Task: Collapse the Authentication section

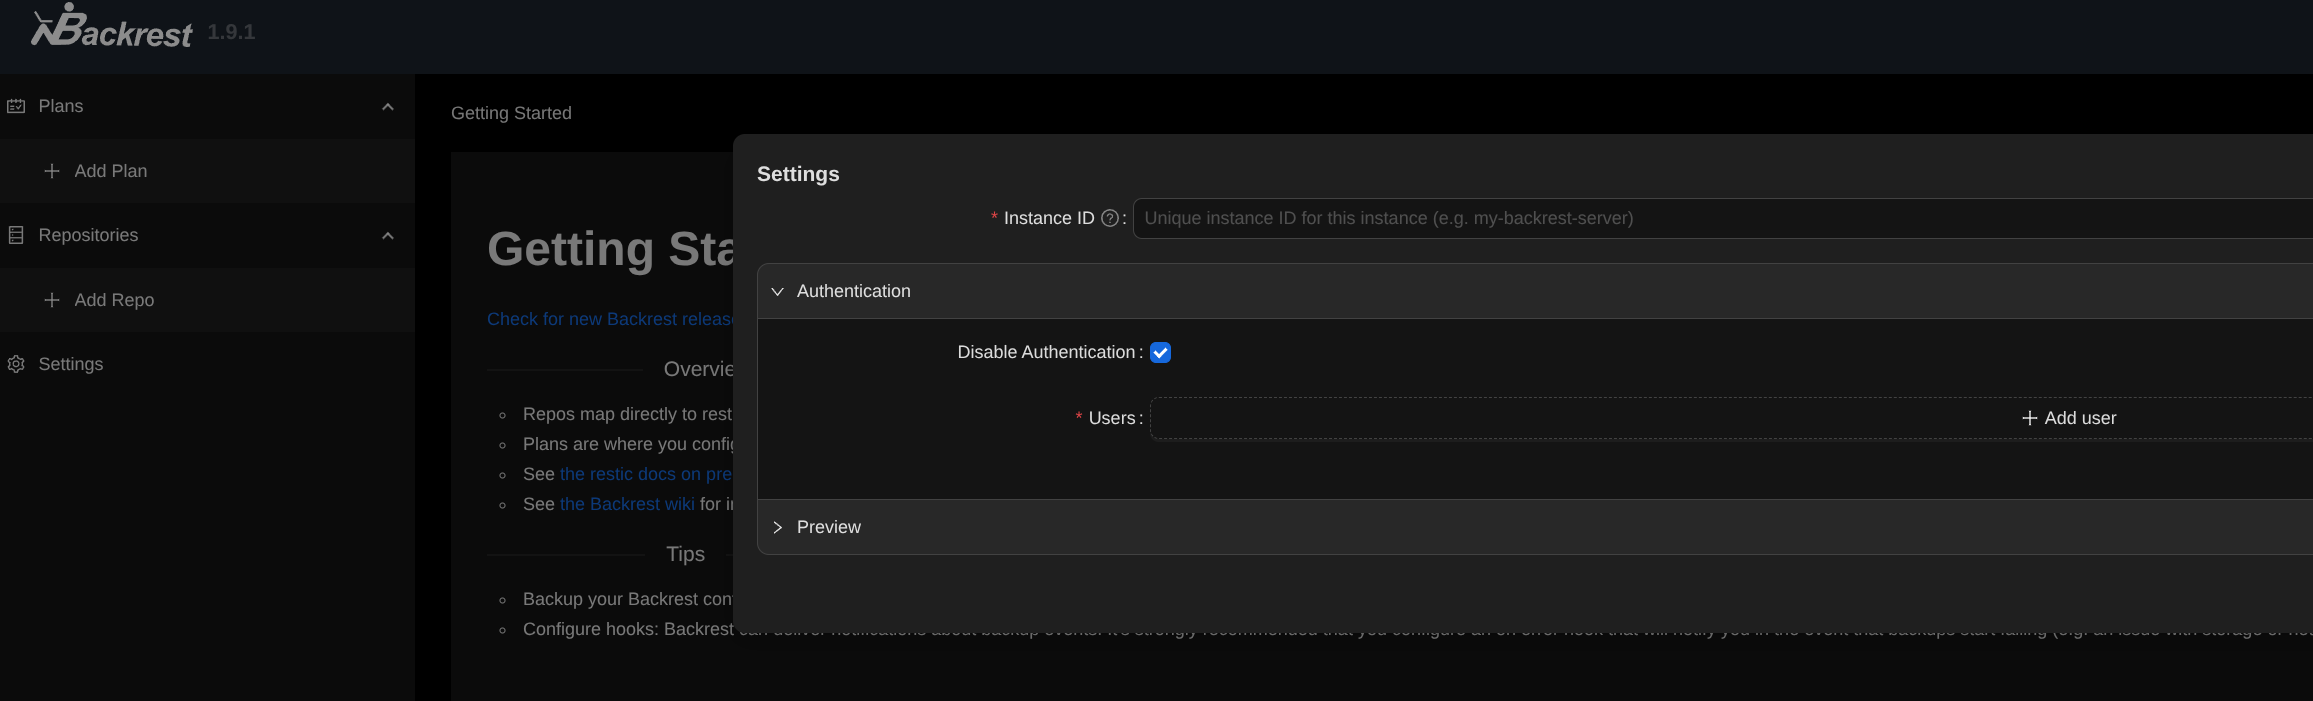Action: click(x=777, y=291)
